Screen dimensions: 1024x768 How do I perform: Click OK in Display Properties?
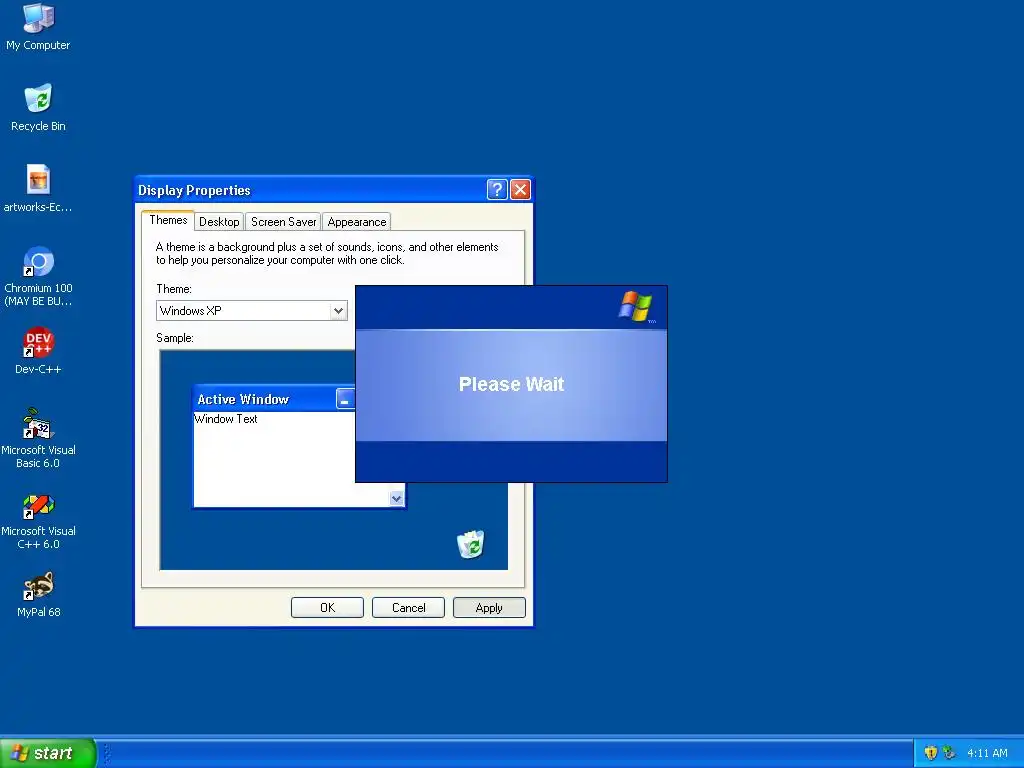click(327, 607)
